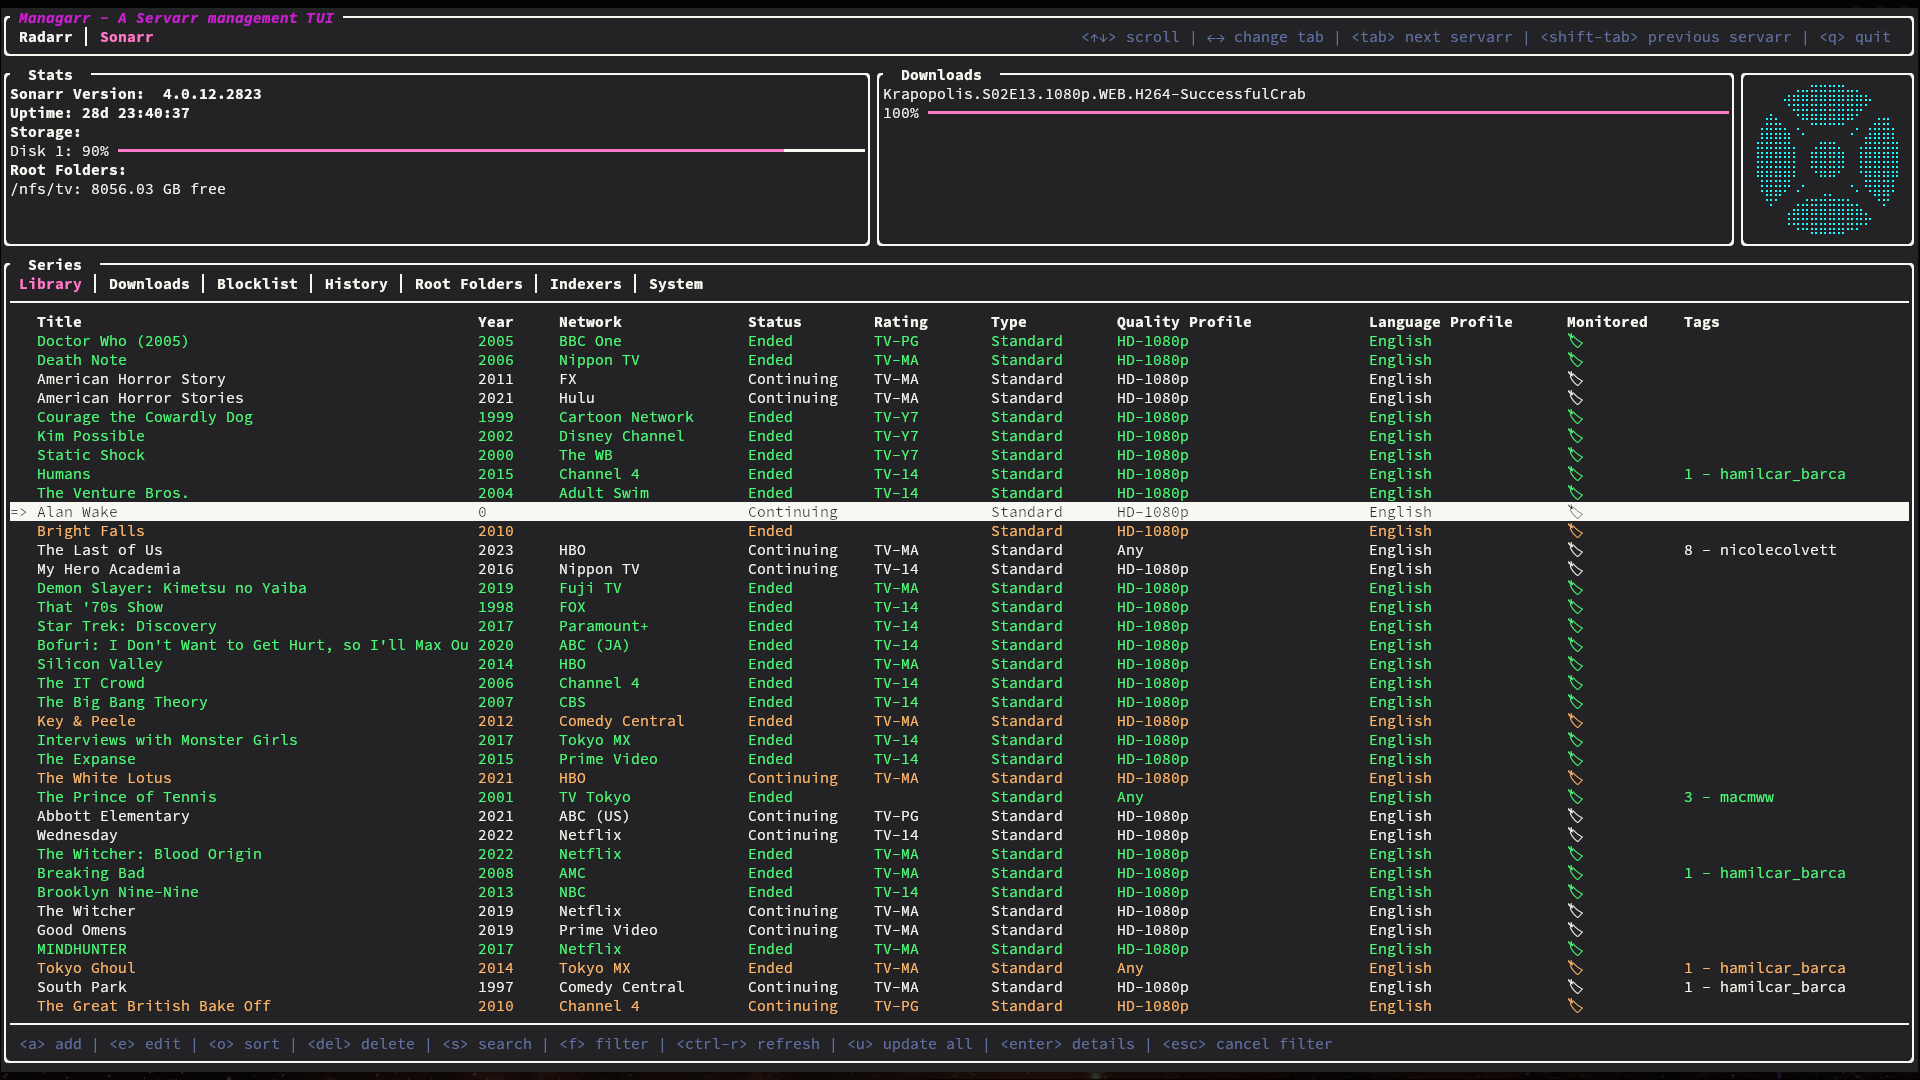The image size is (1920, 1080).
Task: Click the Disk 1 usage bar
Action: click(x=450, y=150)
